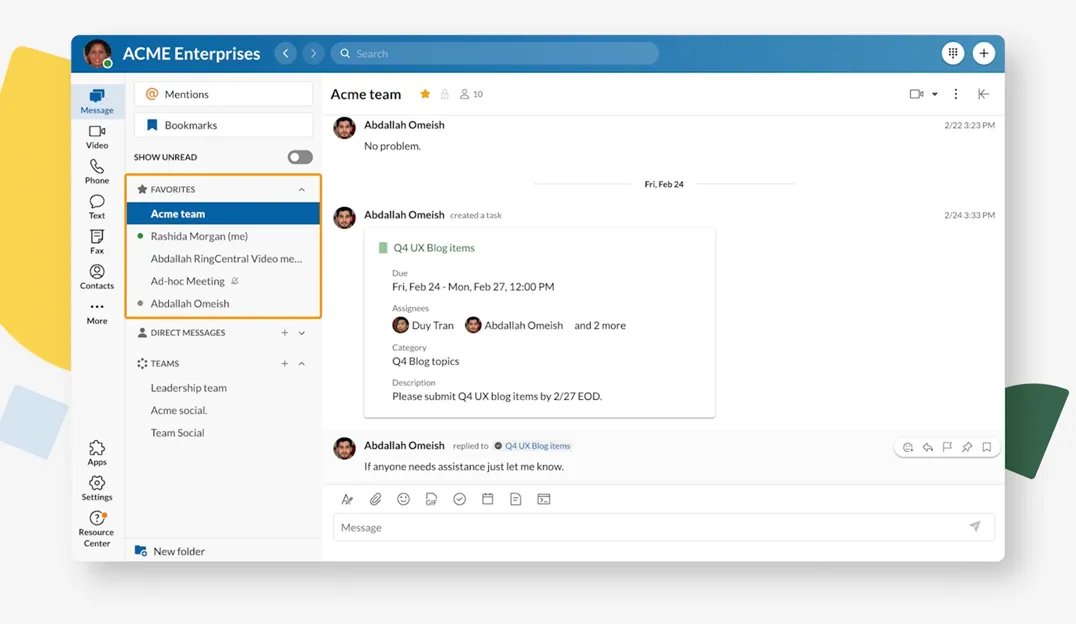The height and width of the screenshot is (624, 1076).
Task: Expand the Direct Messages section
Action: point(302,333)
